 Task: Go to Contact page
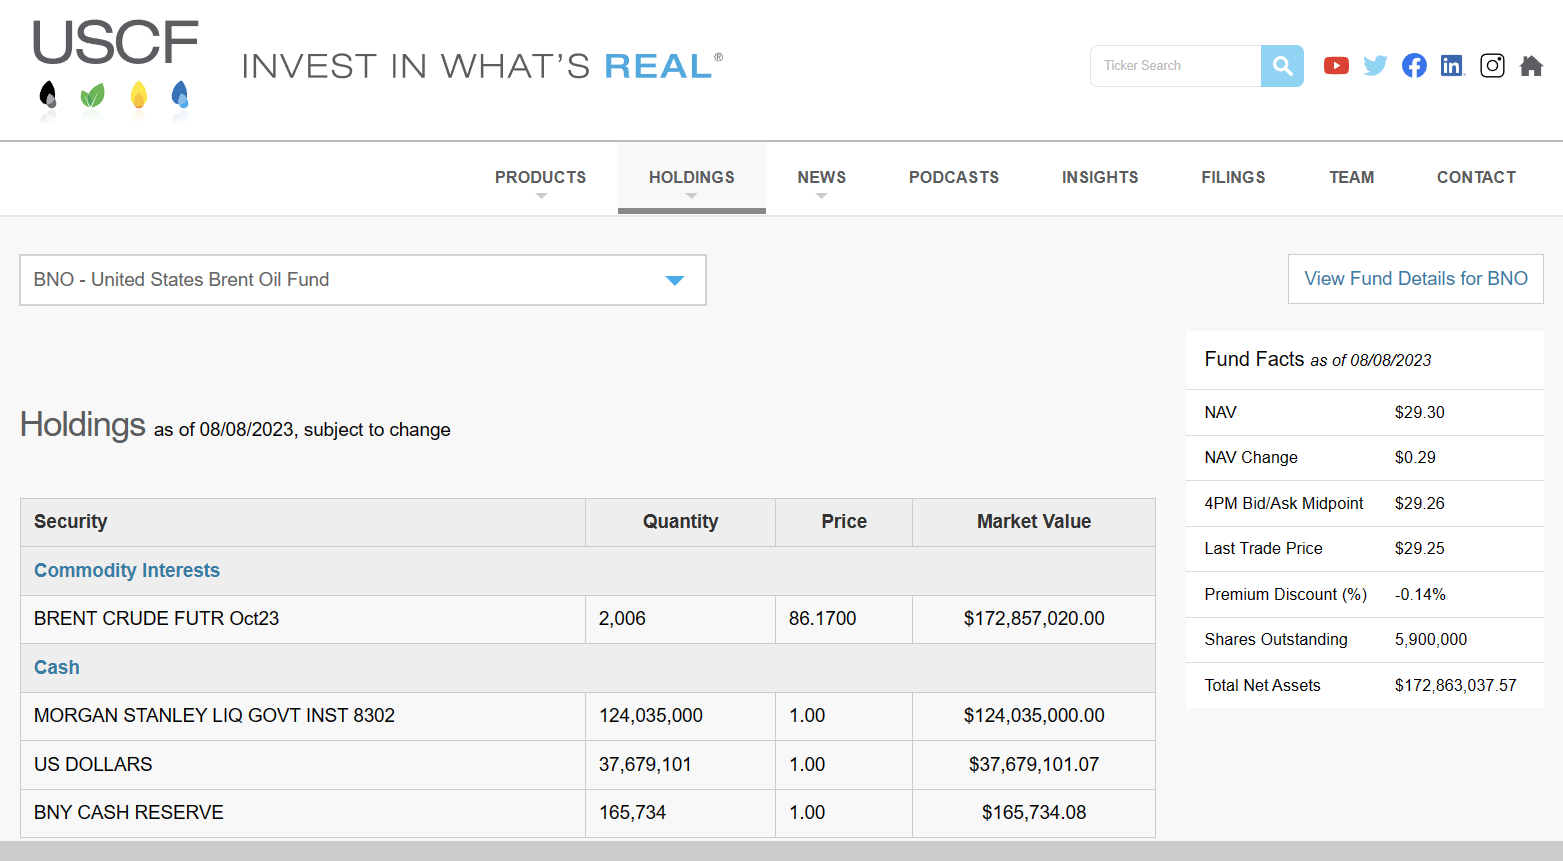(x=1476, y=178)
